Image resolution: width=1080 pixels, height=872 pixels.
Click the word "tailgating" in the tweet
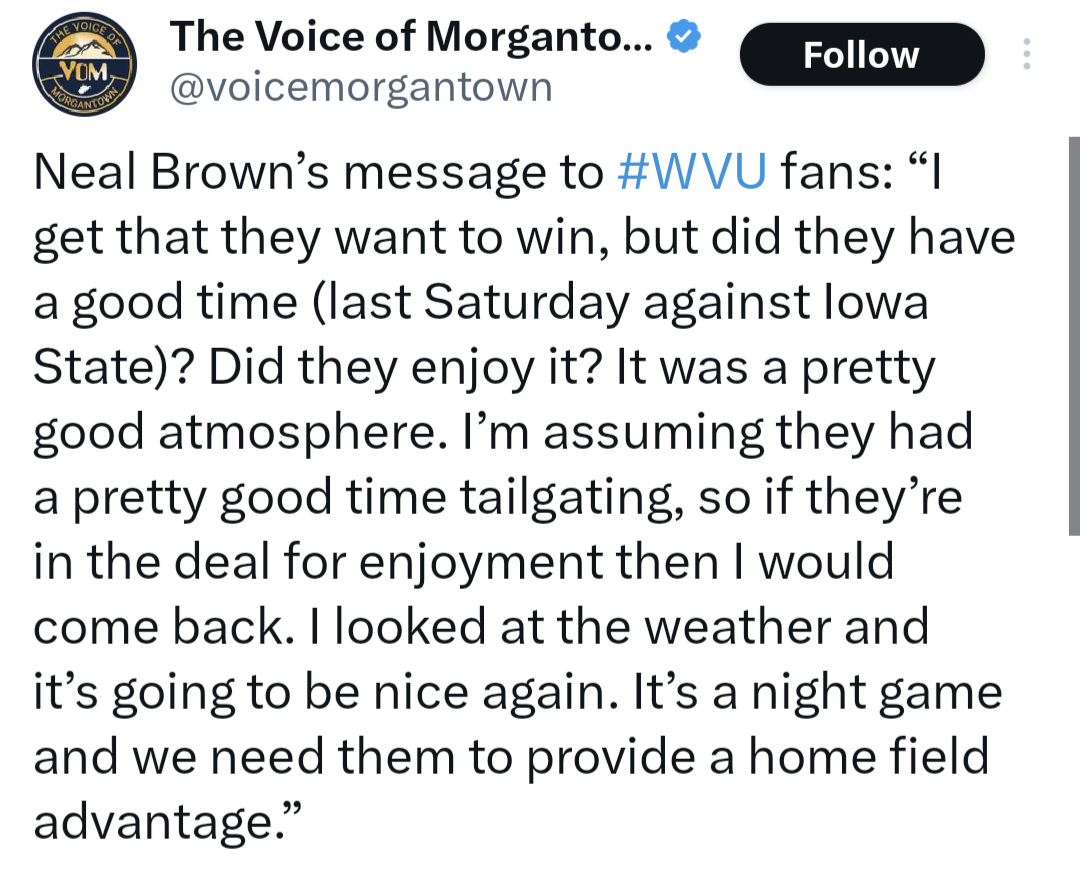(542, 497)
